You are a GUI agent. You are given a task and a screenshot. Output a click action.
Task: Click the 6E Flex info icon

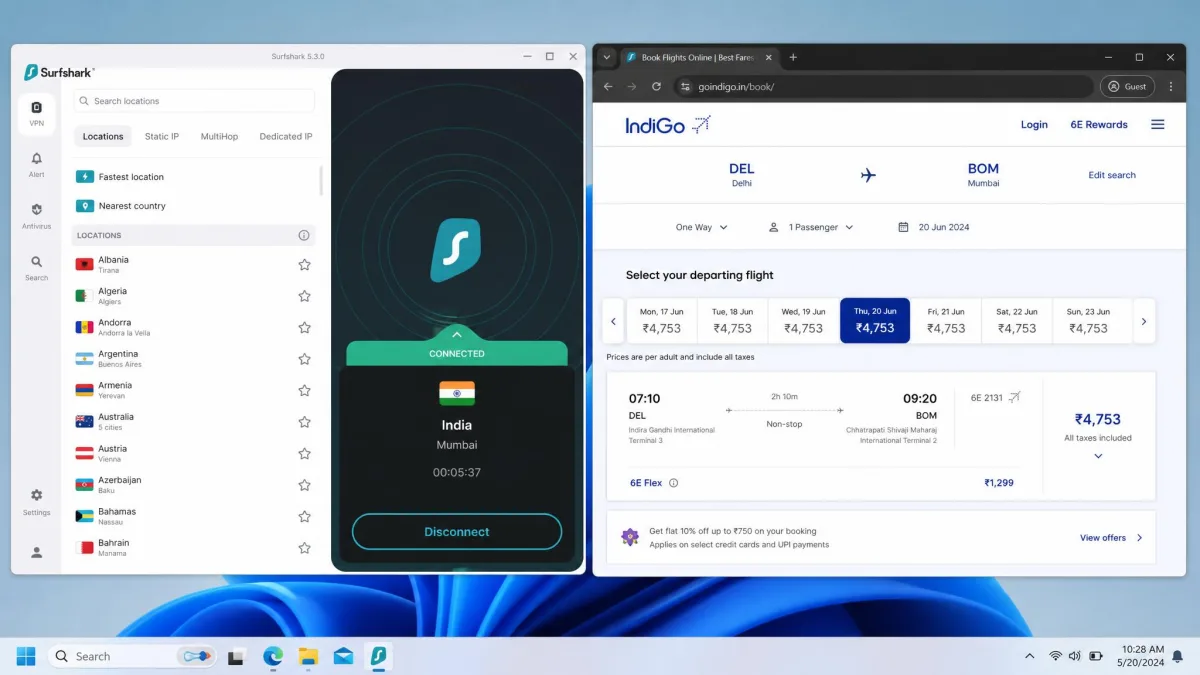673,483
